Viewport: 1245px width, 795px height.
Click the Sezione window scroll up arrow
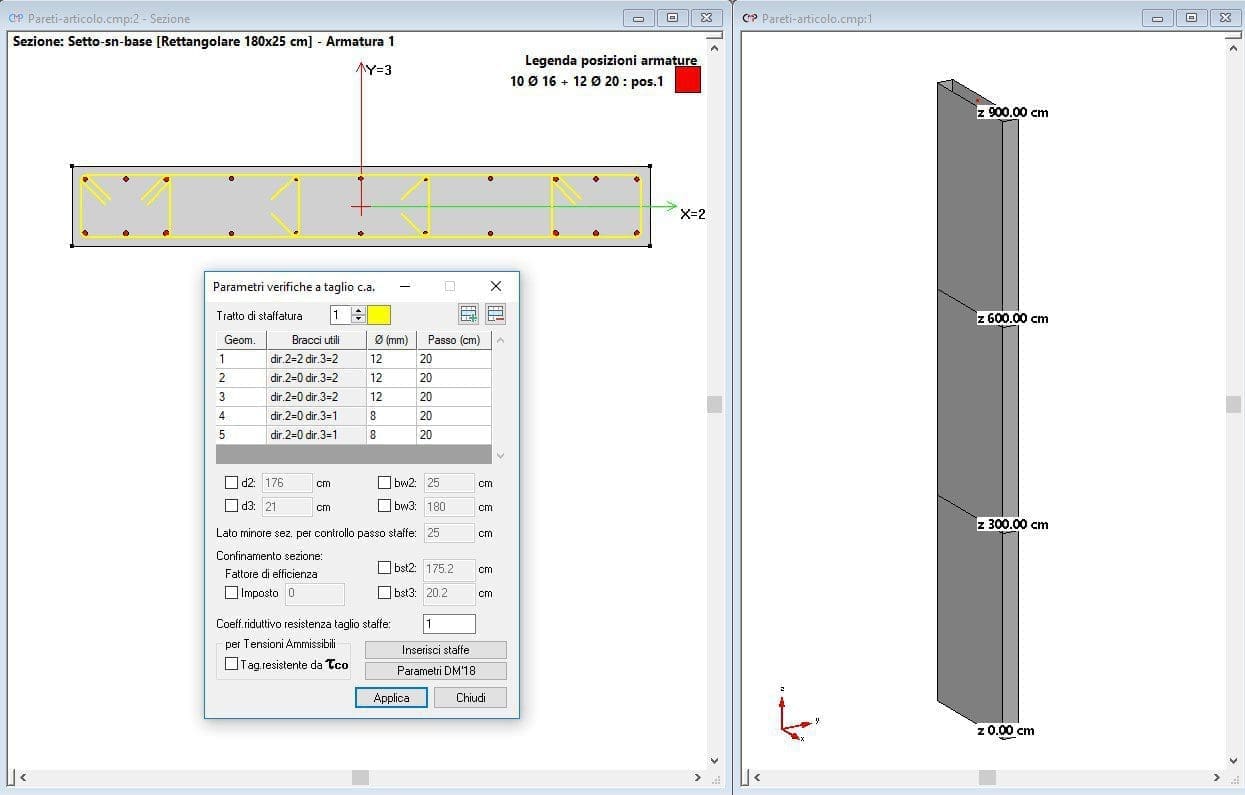pos(714,47)
